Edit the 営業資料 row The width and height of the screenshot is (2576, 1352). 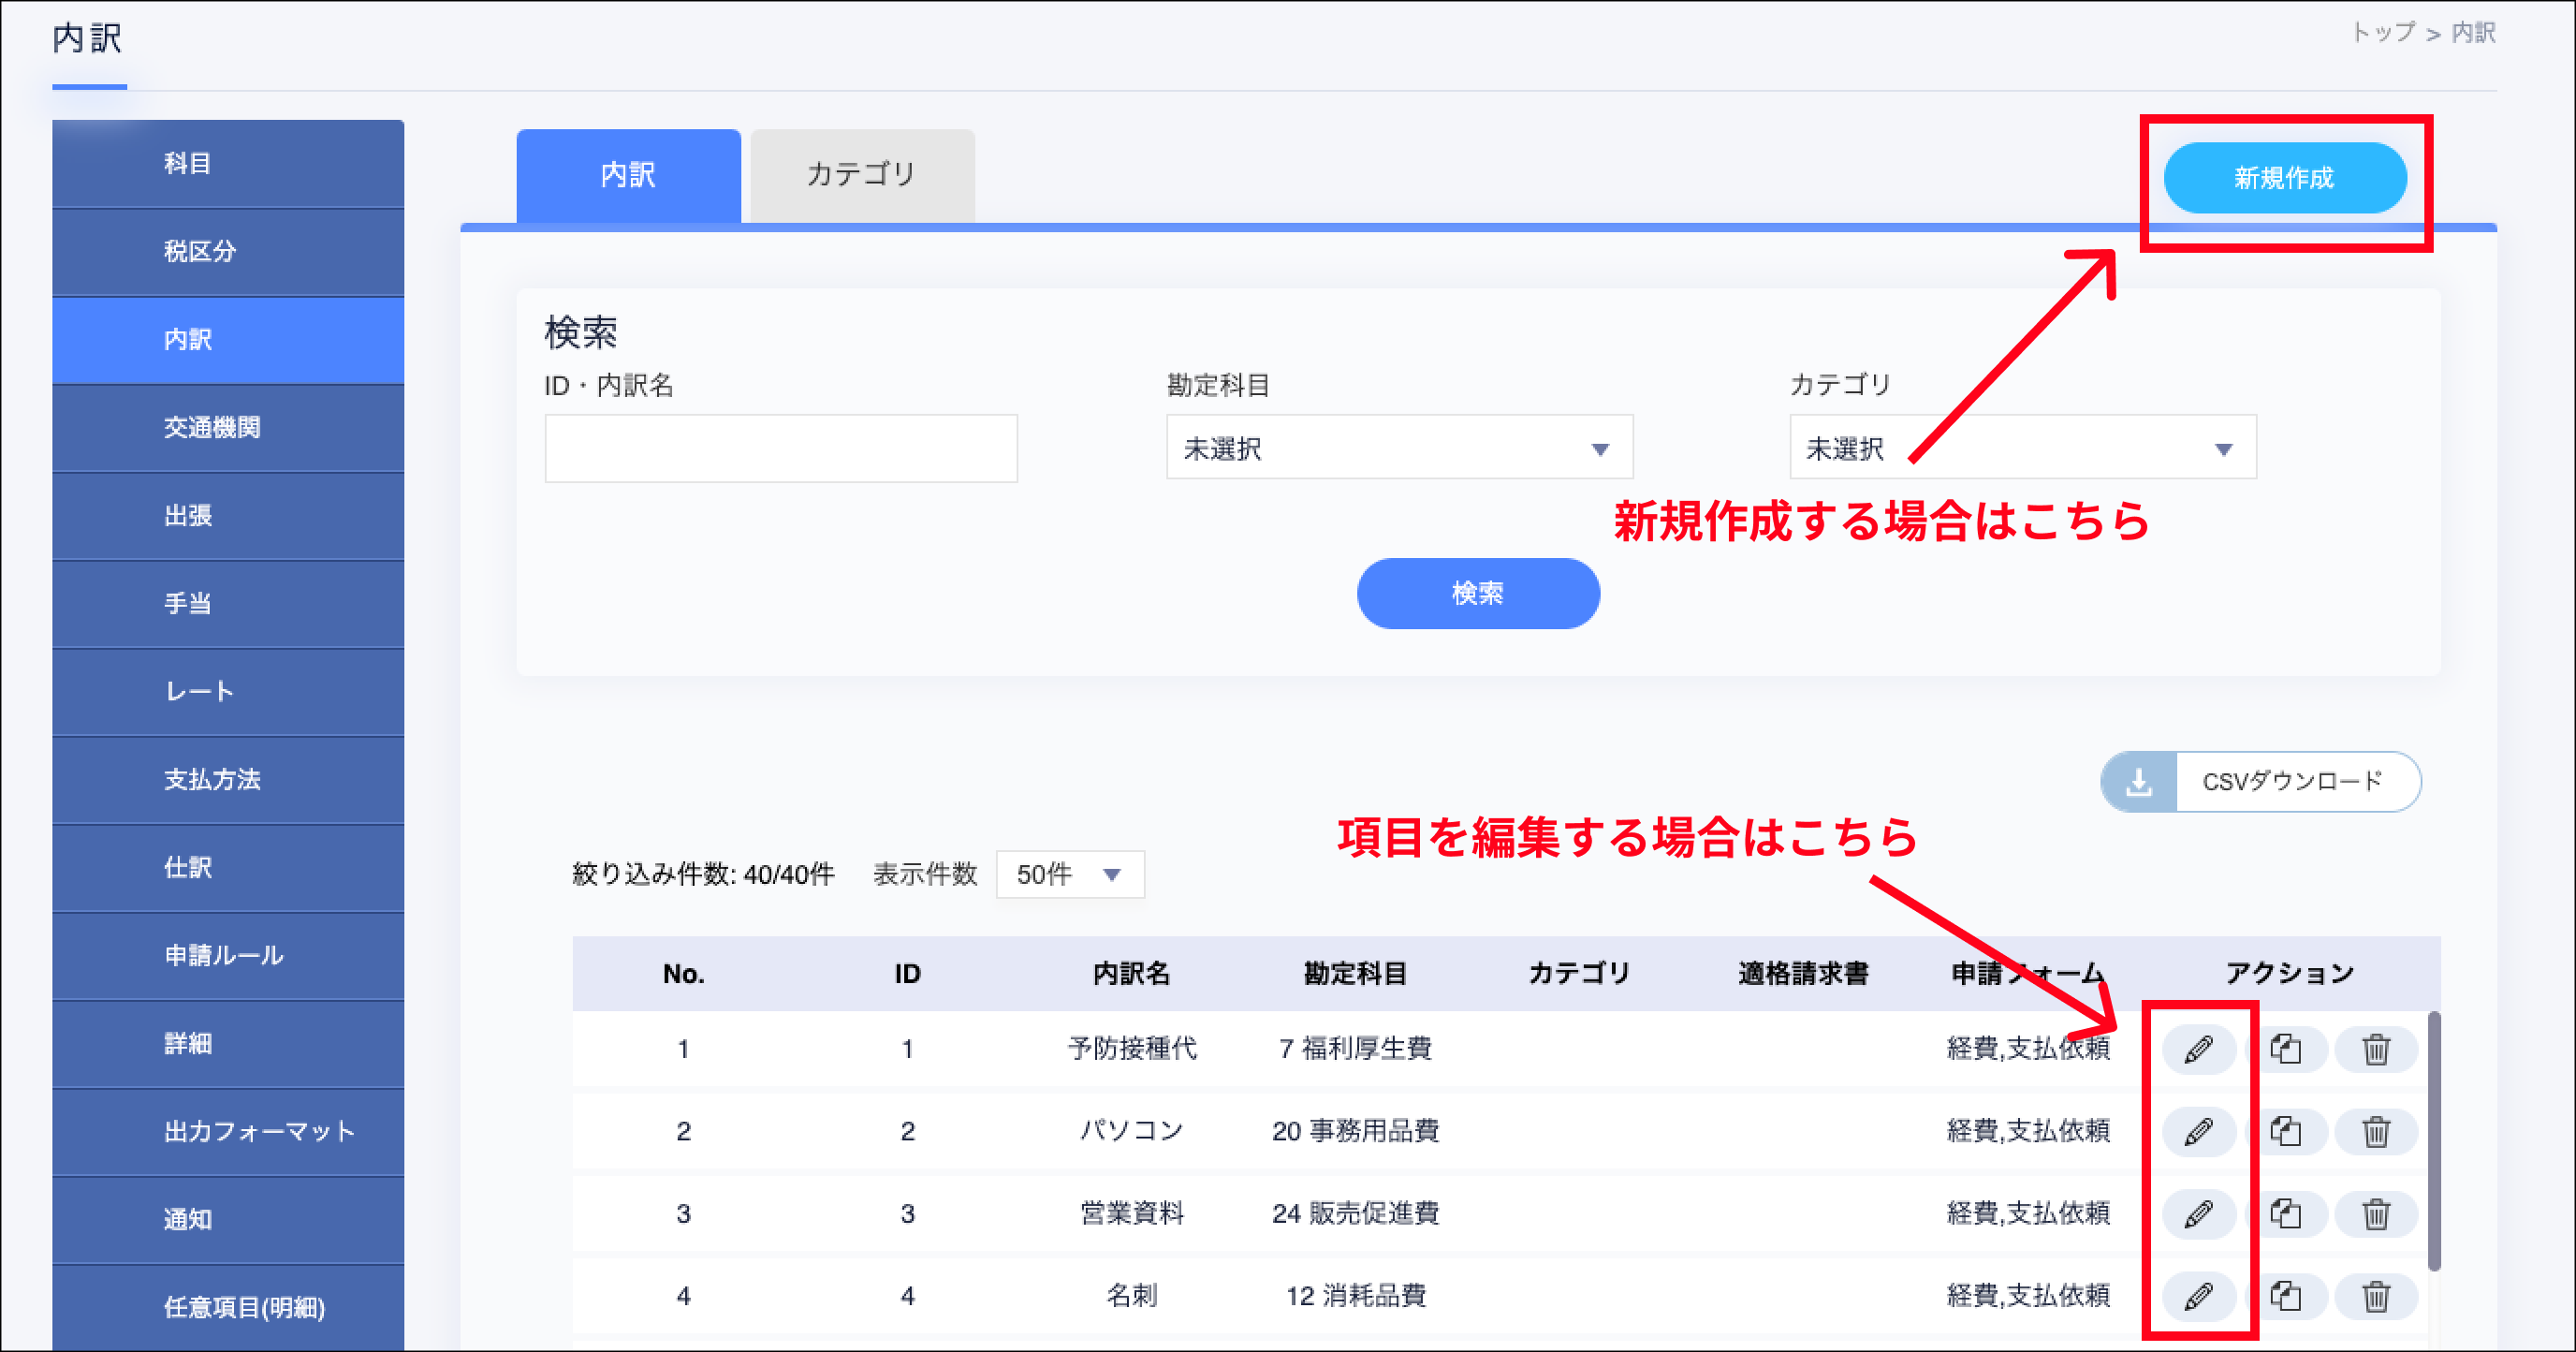click(2198, 1214)
